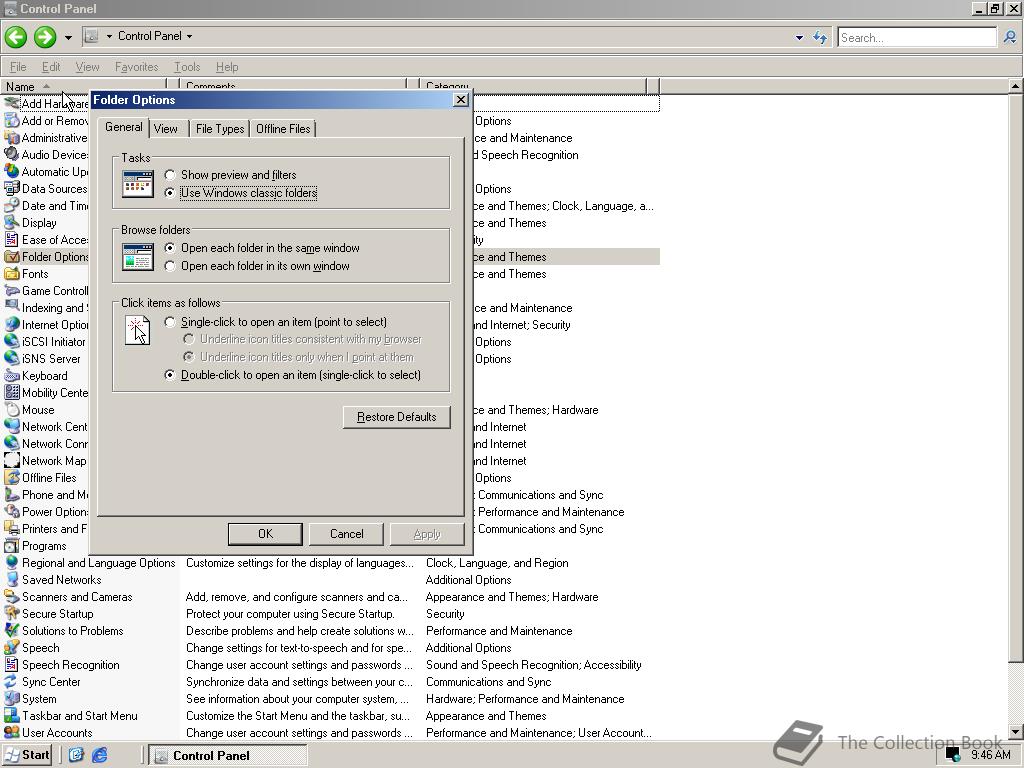
Task: Select the User Accounts icon
Action: point(12,733)
